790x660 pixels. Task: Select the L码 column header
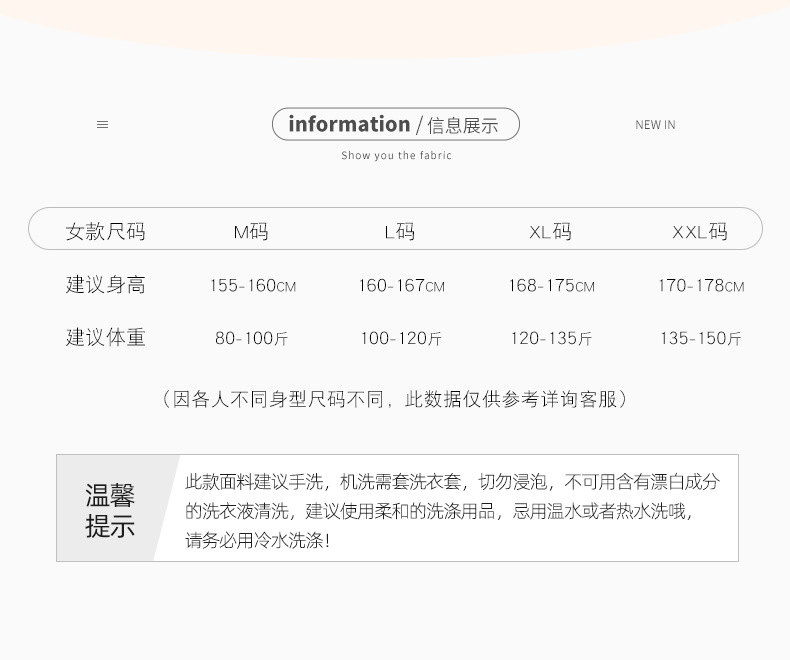tap(400, 231)
